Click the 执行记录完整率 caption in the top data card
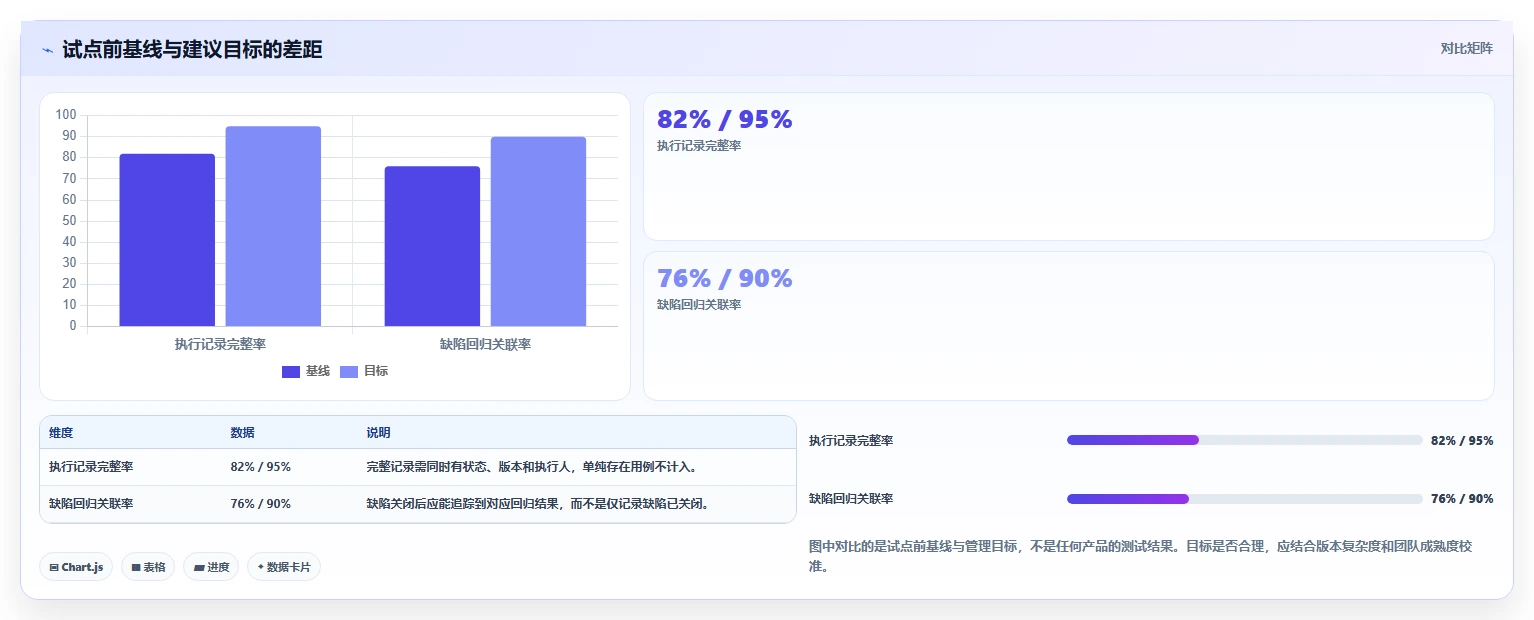The image size is (1534, 620). point(699,146)
